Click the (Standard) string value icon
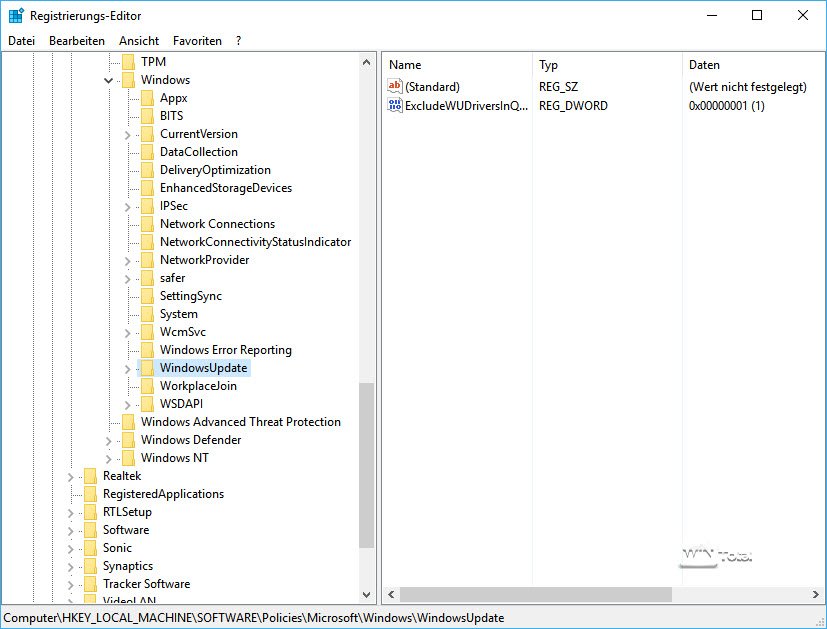827x629 pixels. [x=395, y=86]
